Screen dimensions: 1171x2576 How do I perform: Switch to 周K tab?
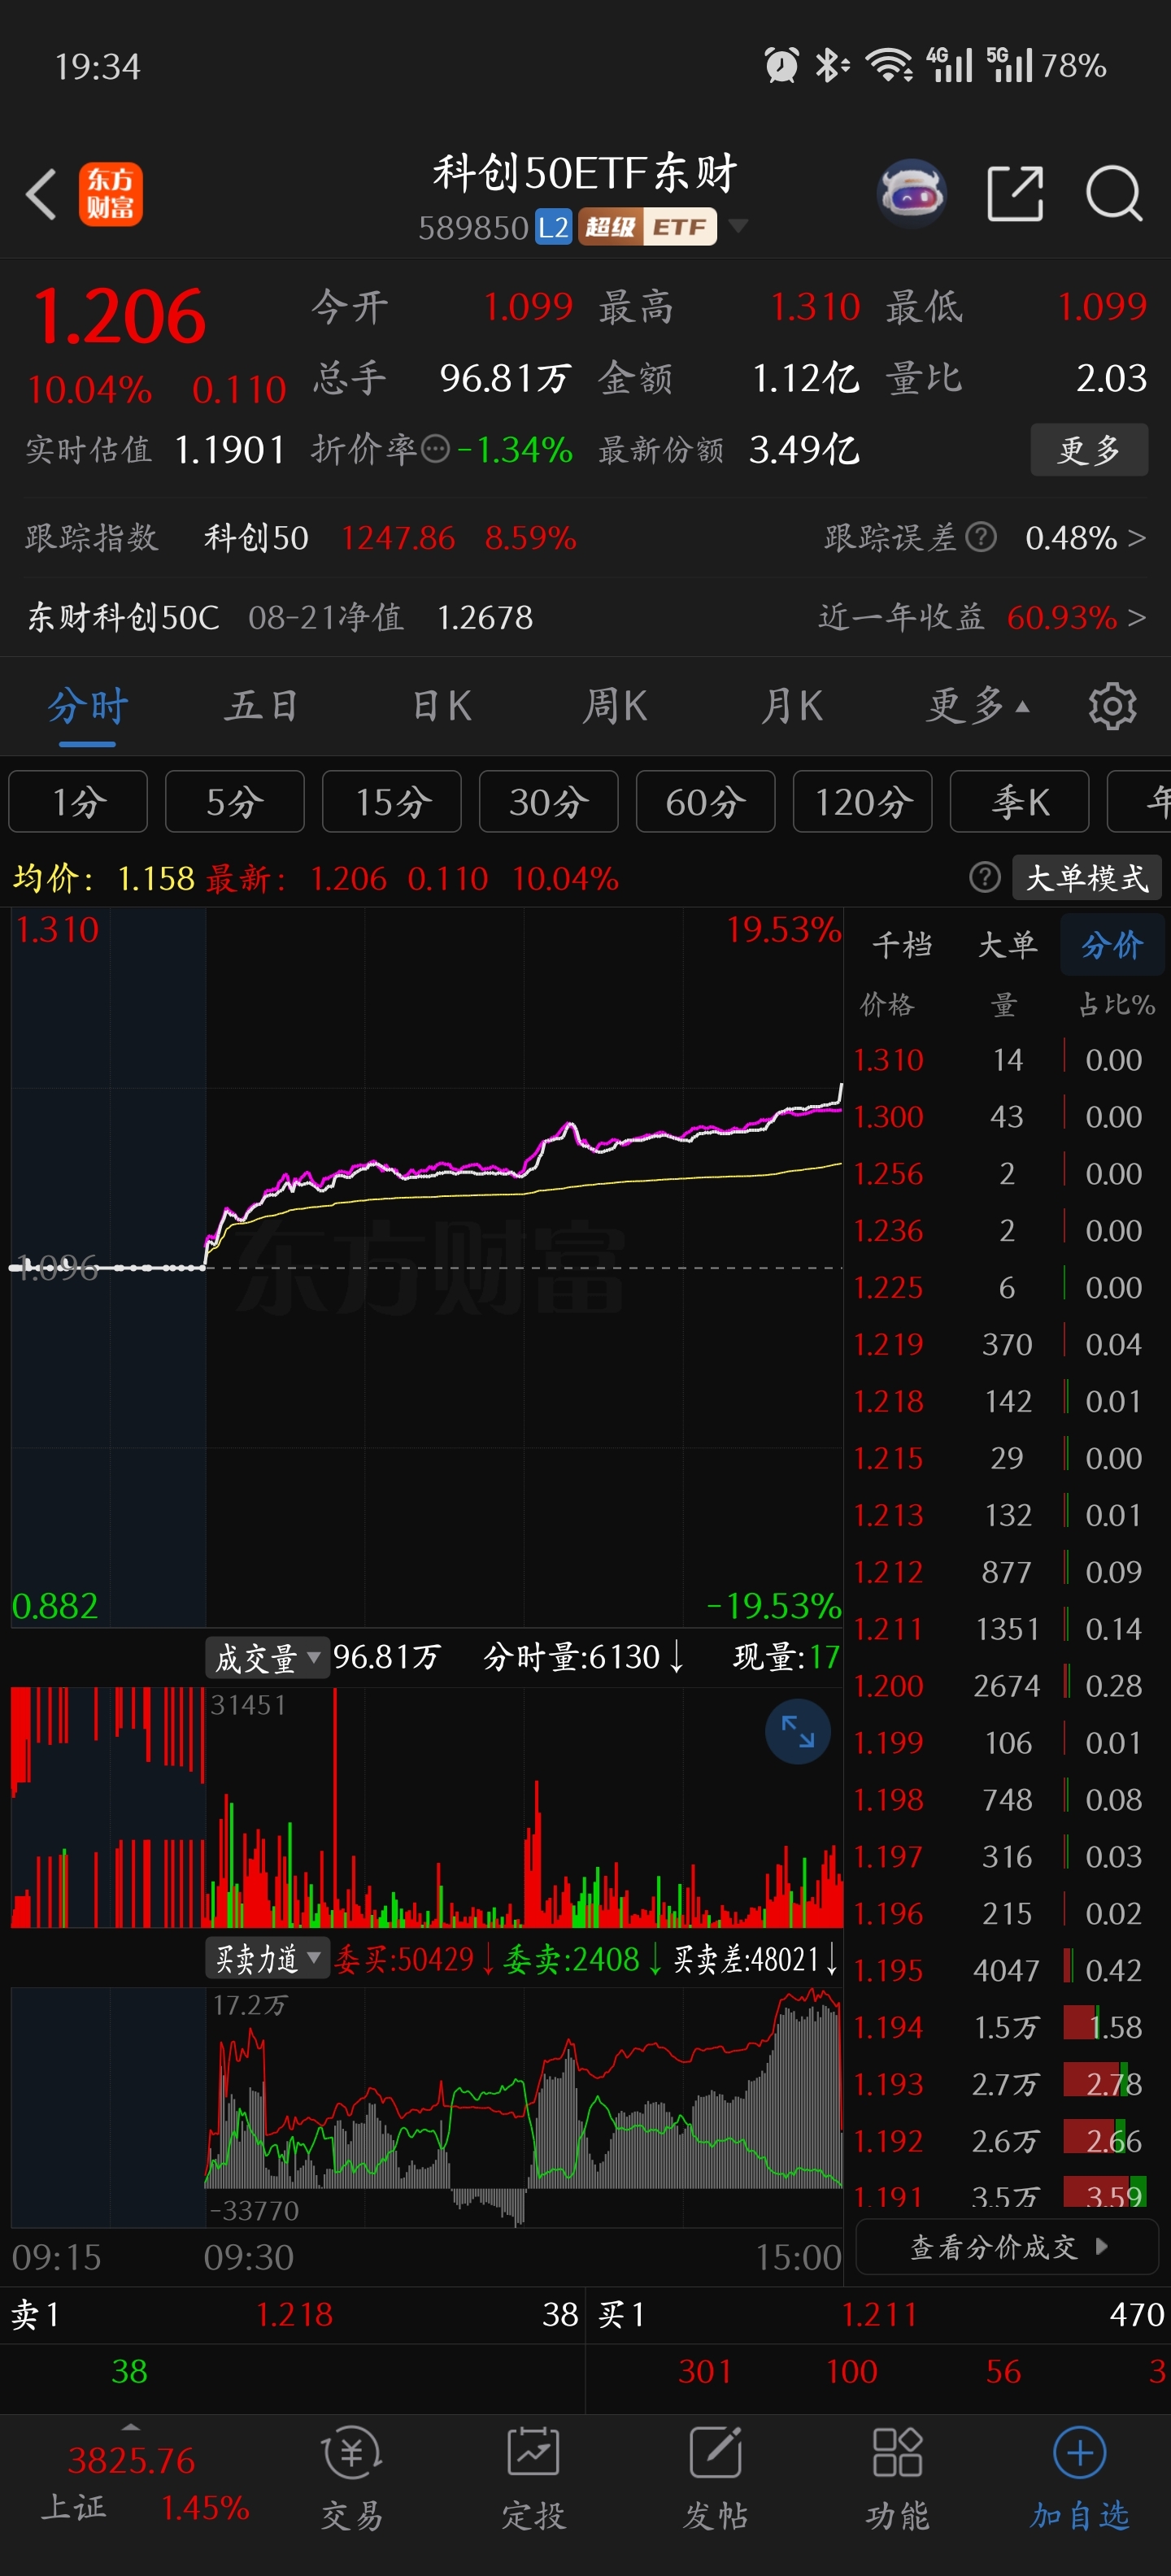pyautogui.click(x=615, y=706)
